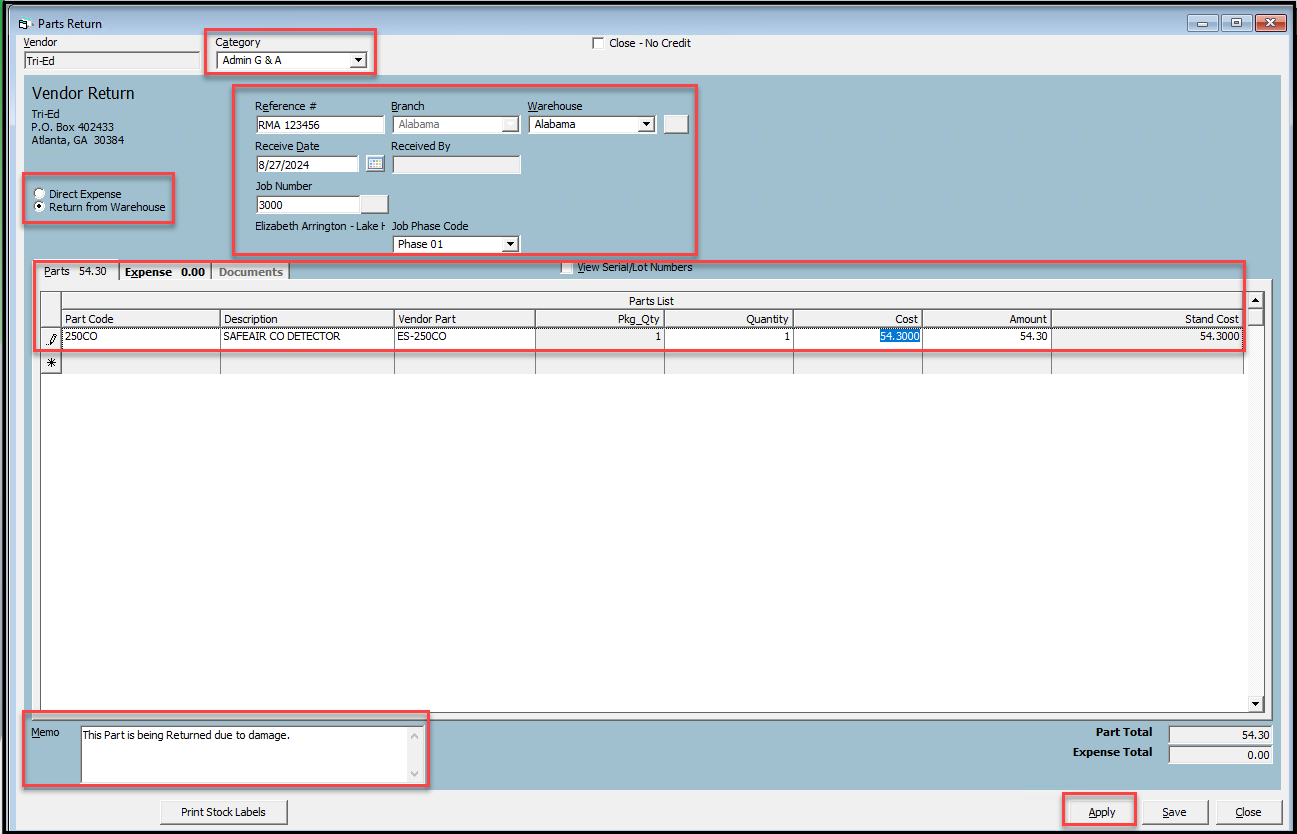This screenshot has height=834, width=1297.
Task: Click the parts list scroll-up arrow
Action: [1256, 299]
